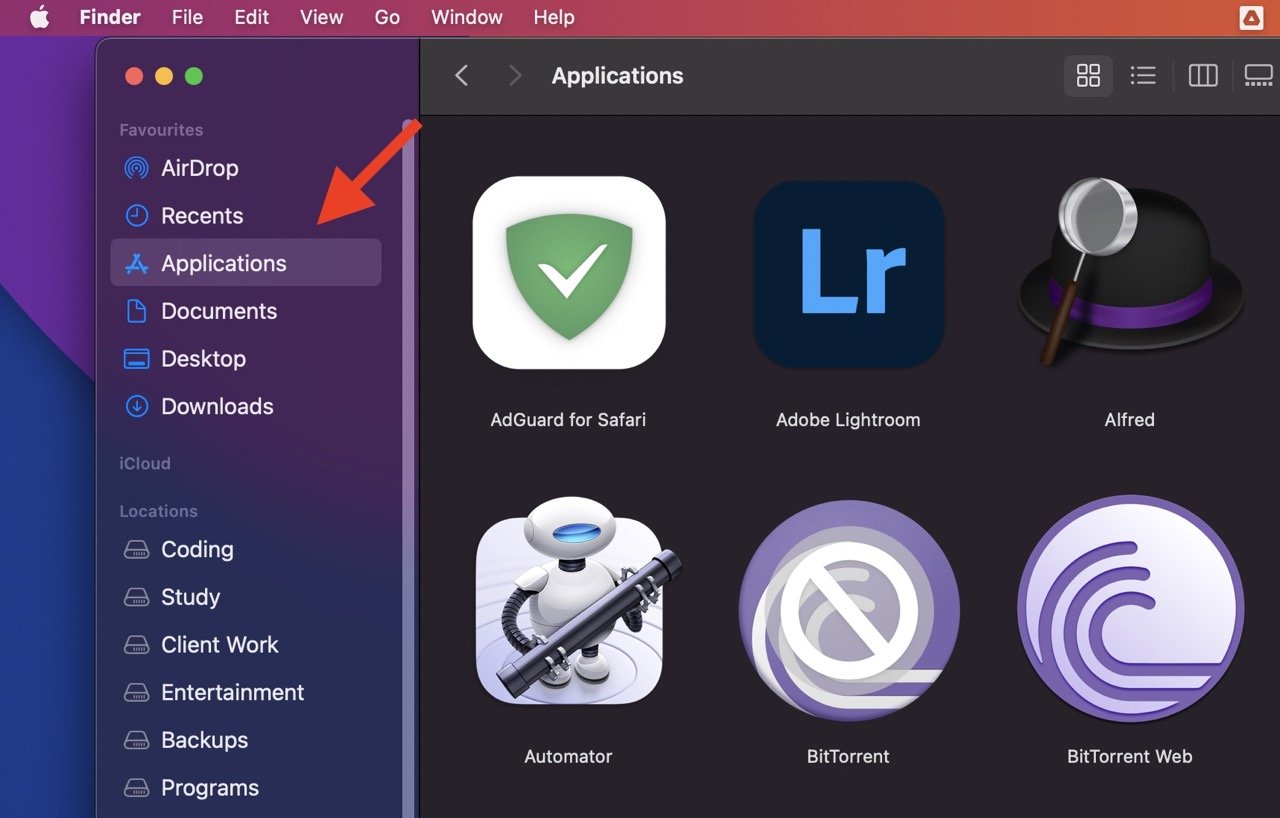
Task: Open the AdGuard for Safari app icon
Action: 569,273
